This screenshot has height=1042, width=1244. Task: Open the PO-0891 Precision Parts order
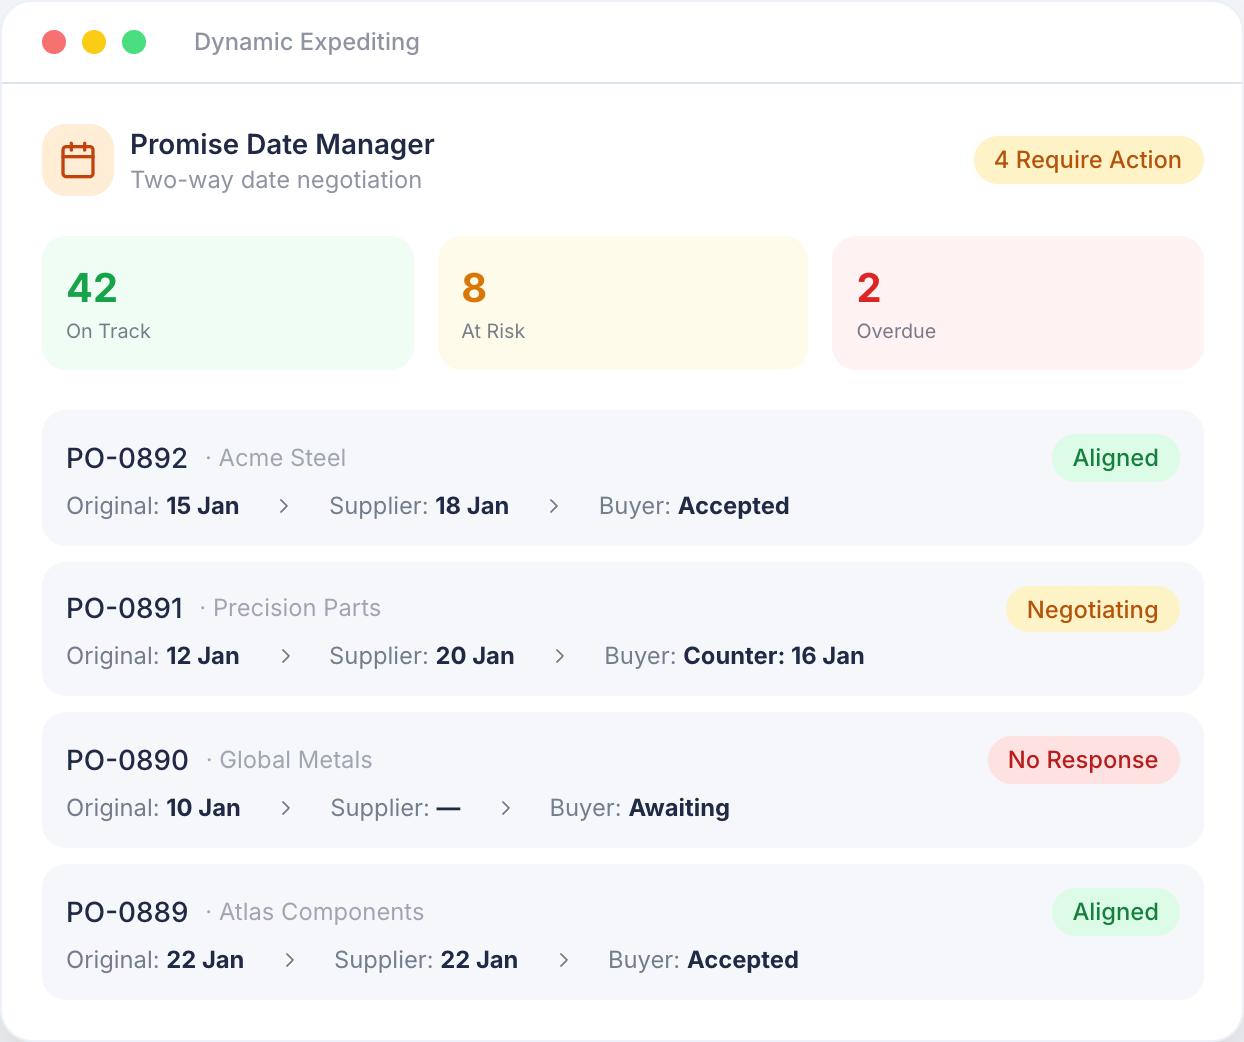(623, 629)
